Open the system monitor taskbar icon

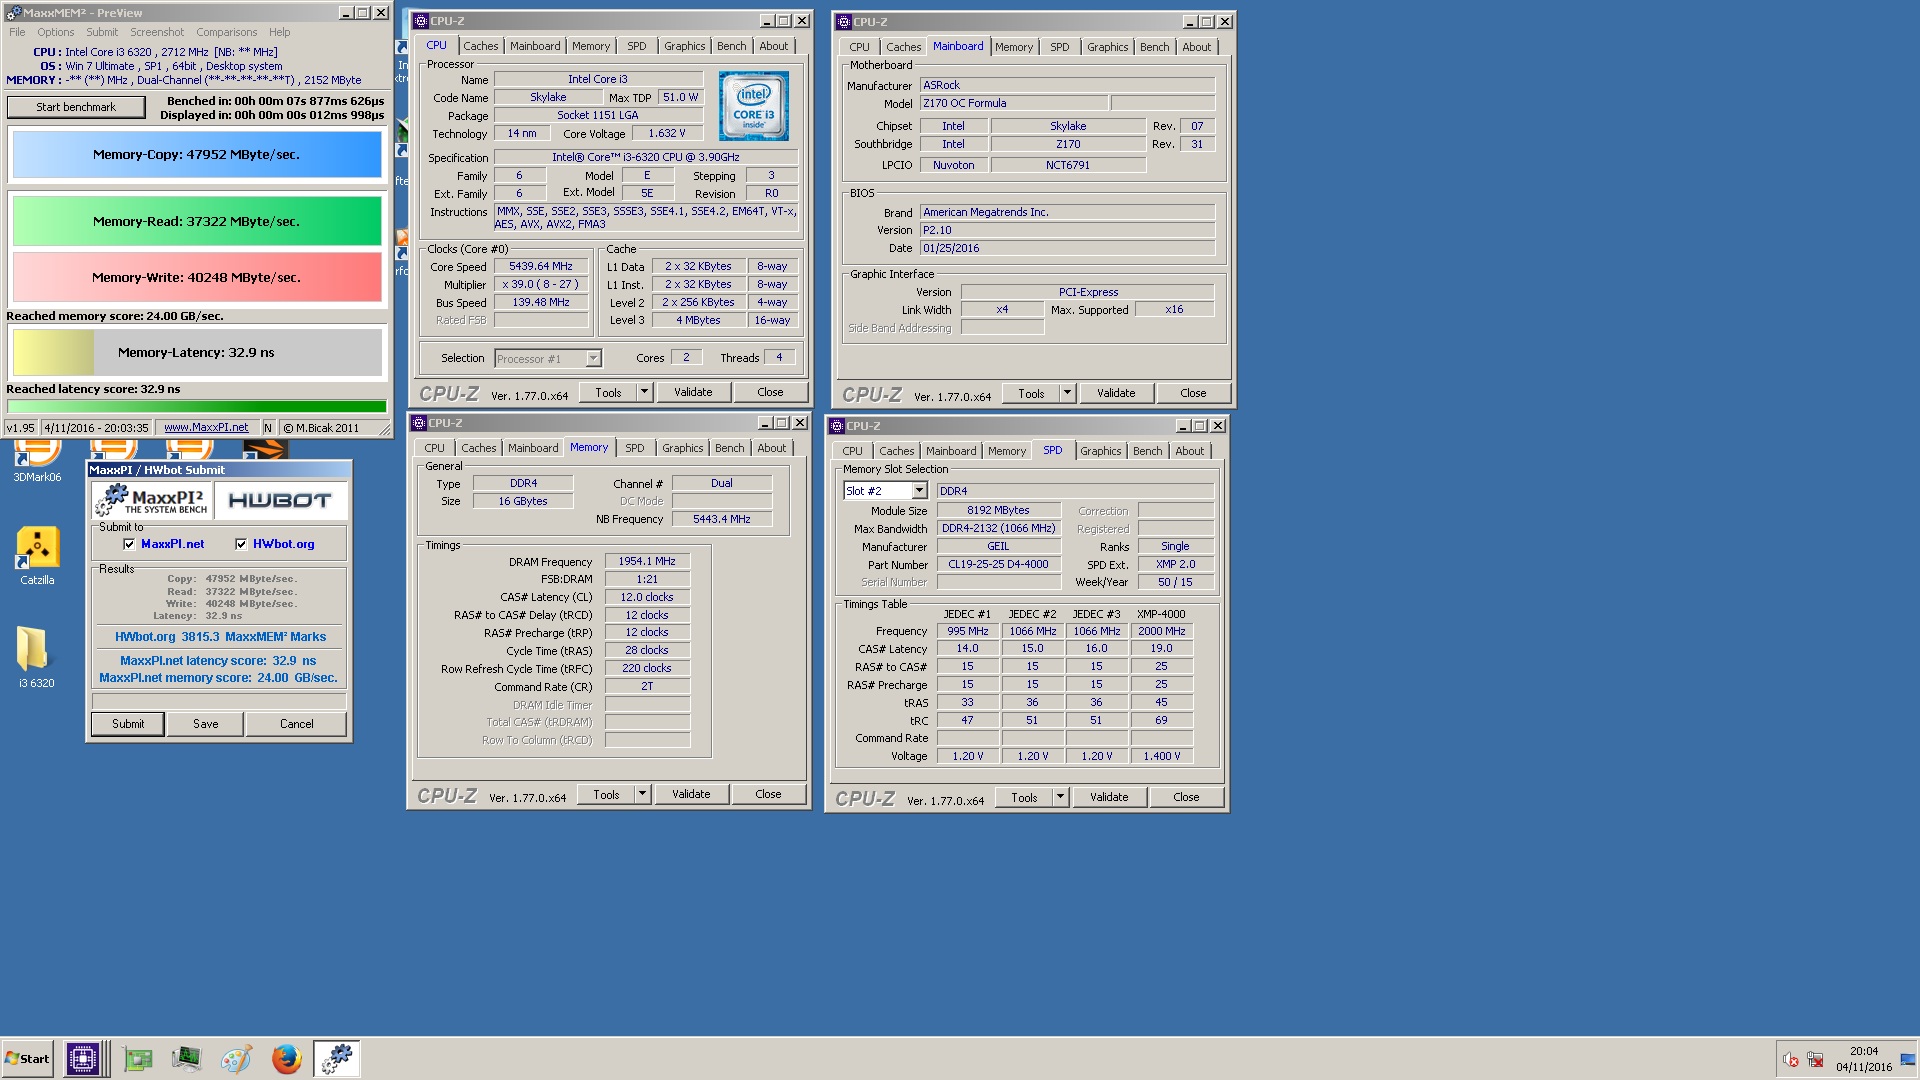pyautogui.click(x=186, y=1058)
